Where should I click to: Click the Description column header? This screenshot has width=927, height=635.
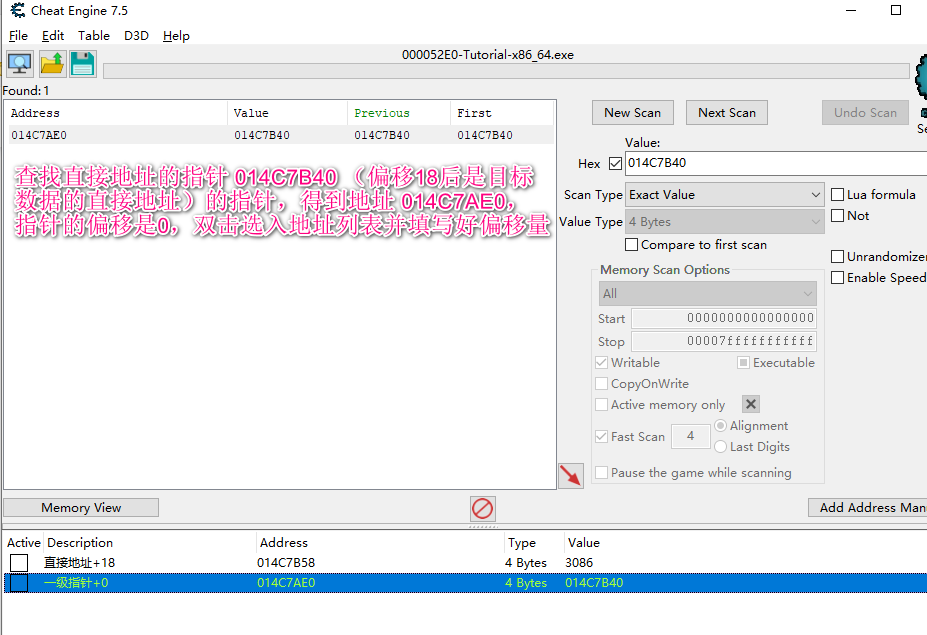click(150, 543)
